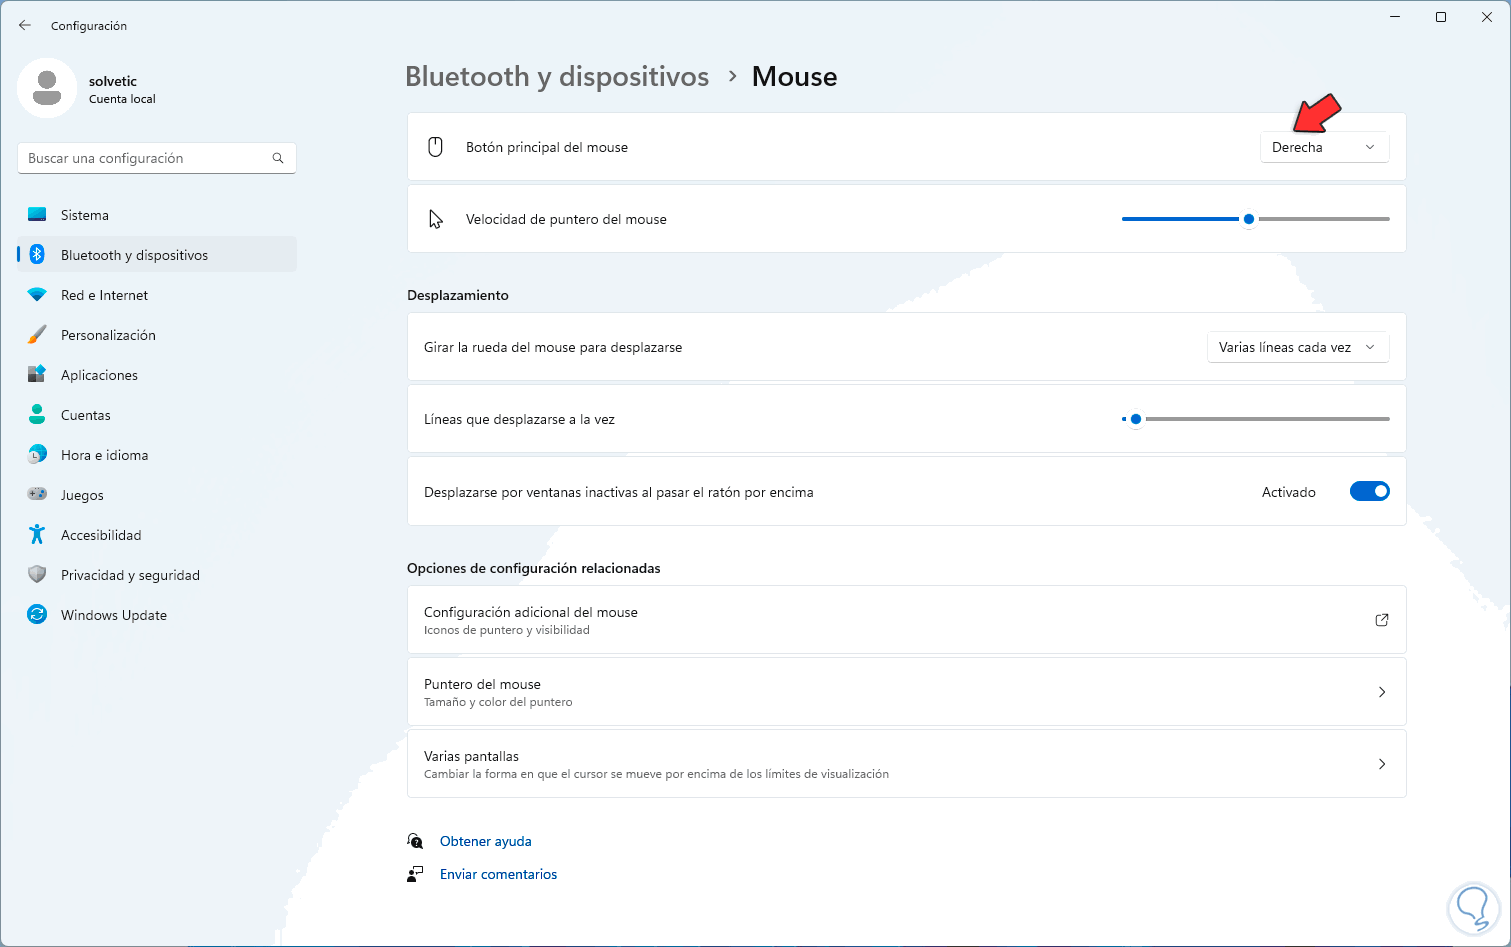This screenshot has height=947, width=1511.
Task: Click the Accesibilidad figure icon
Action: tap(37, 535)
